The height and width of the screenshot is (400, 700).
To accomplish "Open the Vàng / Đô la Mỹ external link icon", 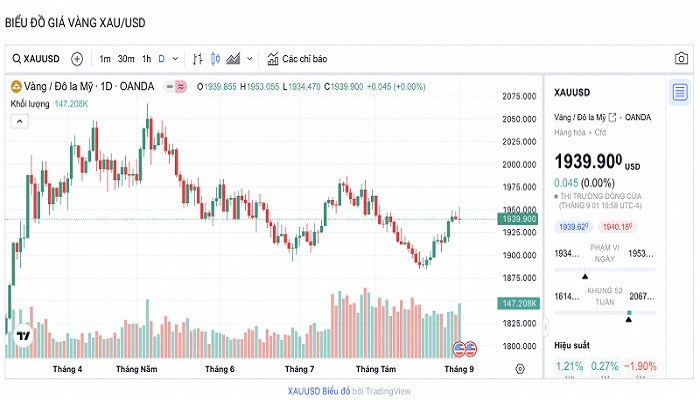I will 613,117.
